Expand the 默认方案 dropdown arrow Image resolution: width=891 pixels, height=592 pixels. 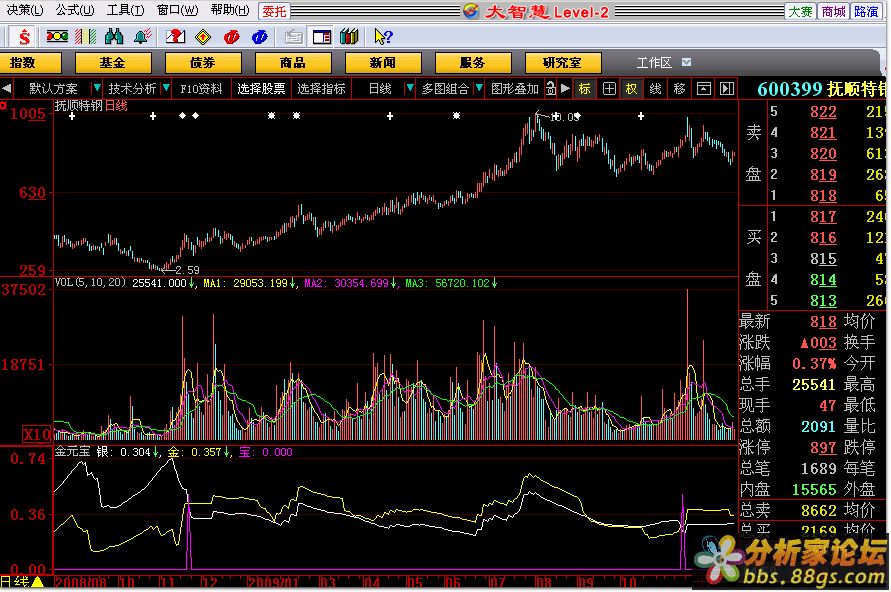[97, 88]
